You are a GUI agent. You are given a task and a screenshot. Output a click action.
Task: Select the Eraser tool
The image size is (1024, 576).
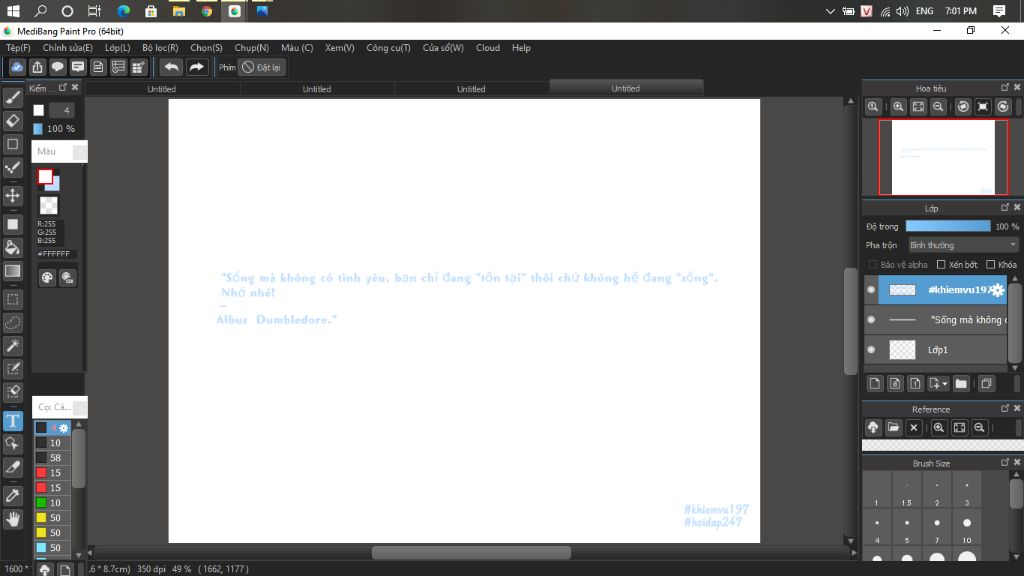pos(12,121)
